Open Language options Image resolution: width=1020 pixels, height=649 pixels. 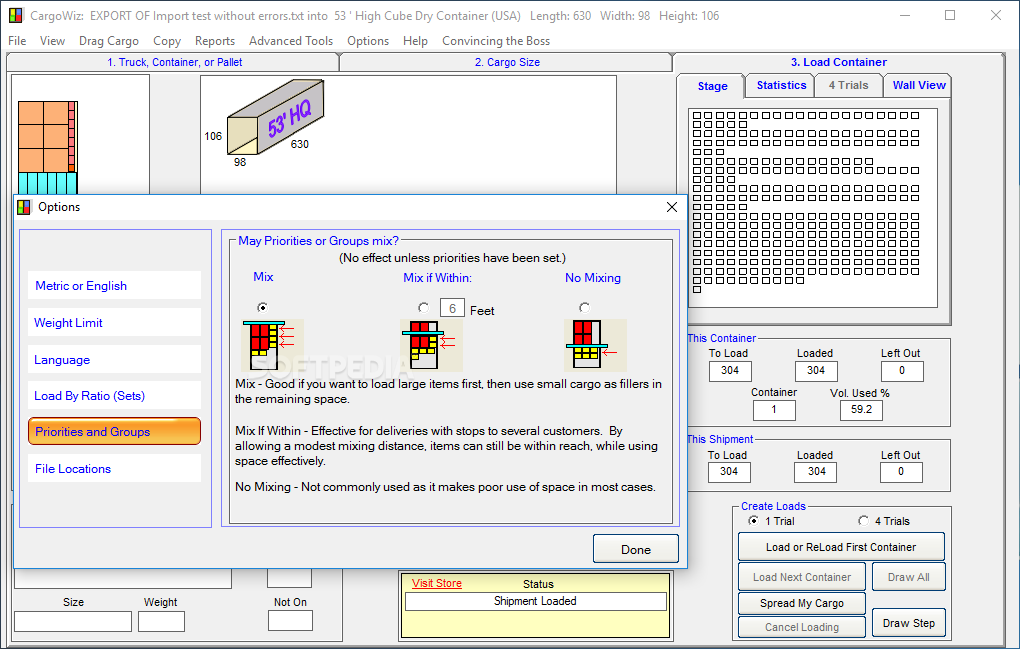[114, 360]
